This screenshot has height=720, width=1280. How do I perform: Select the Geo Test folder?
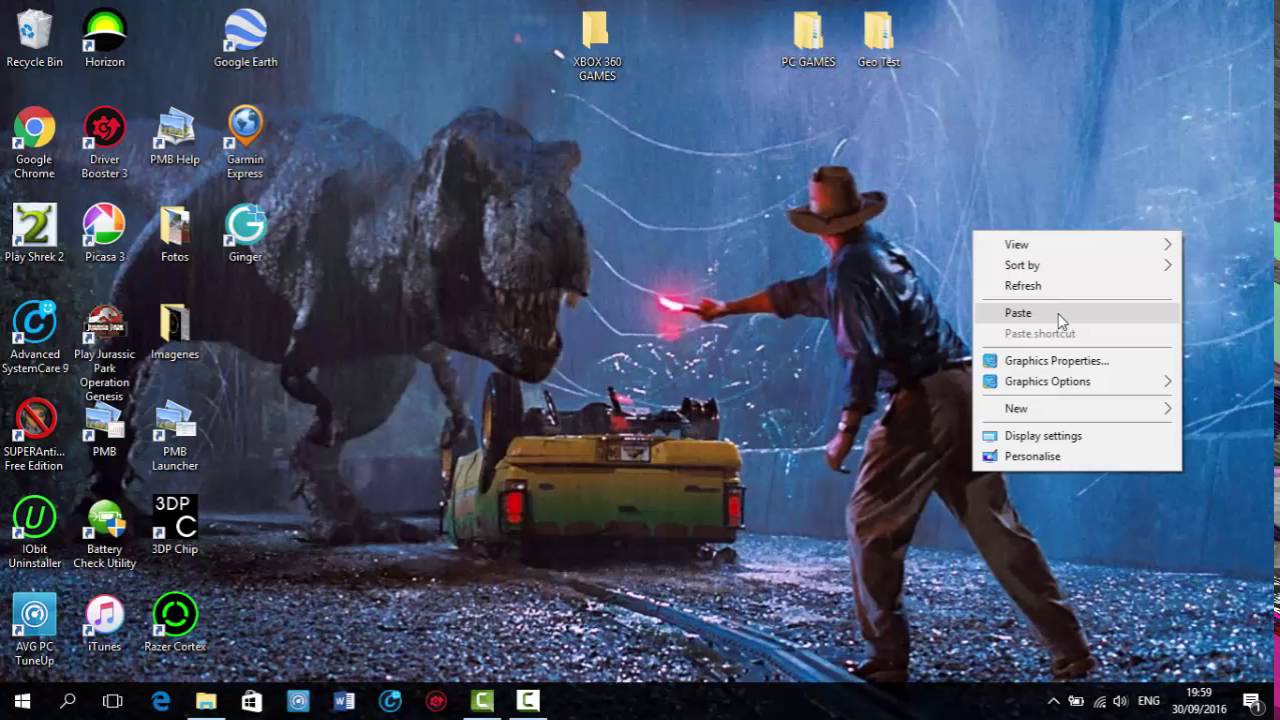pos(879,38)
